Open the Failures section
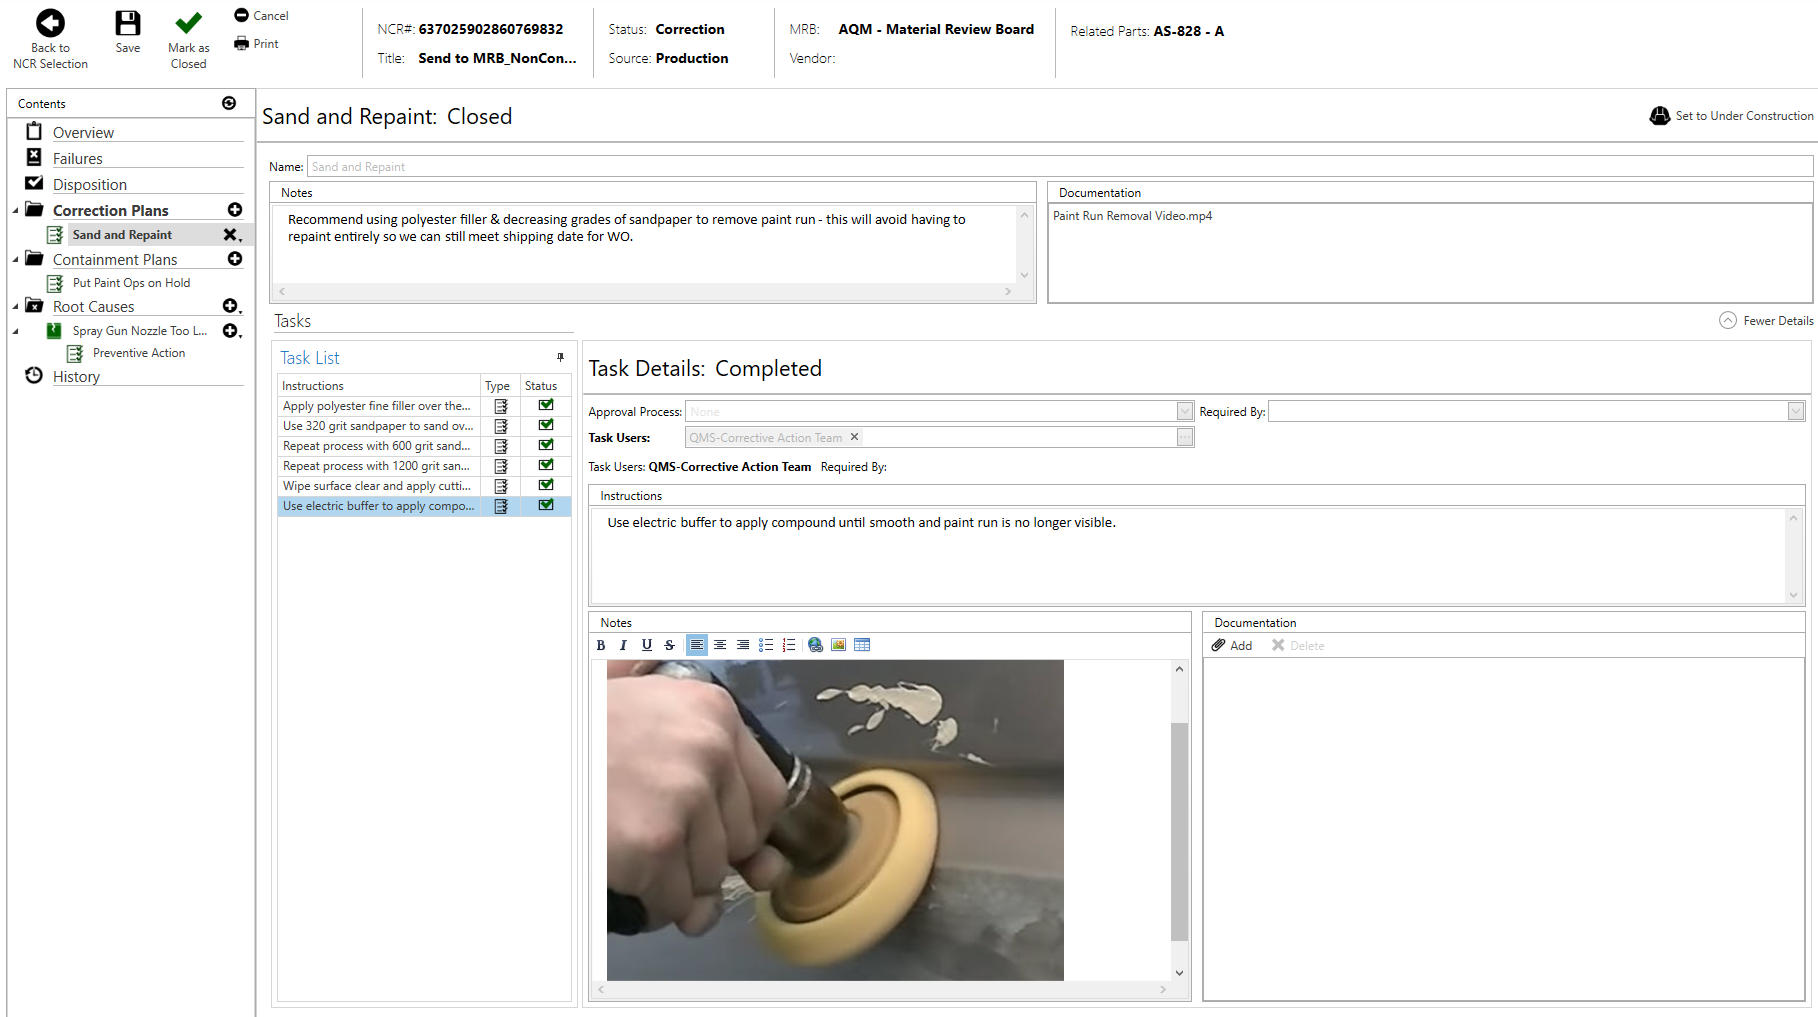Screen dimensions: 1818x1017 (77, 158)
